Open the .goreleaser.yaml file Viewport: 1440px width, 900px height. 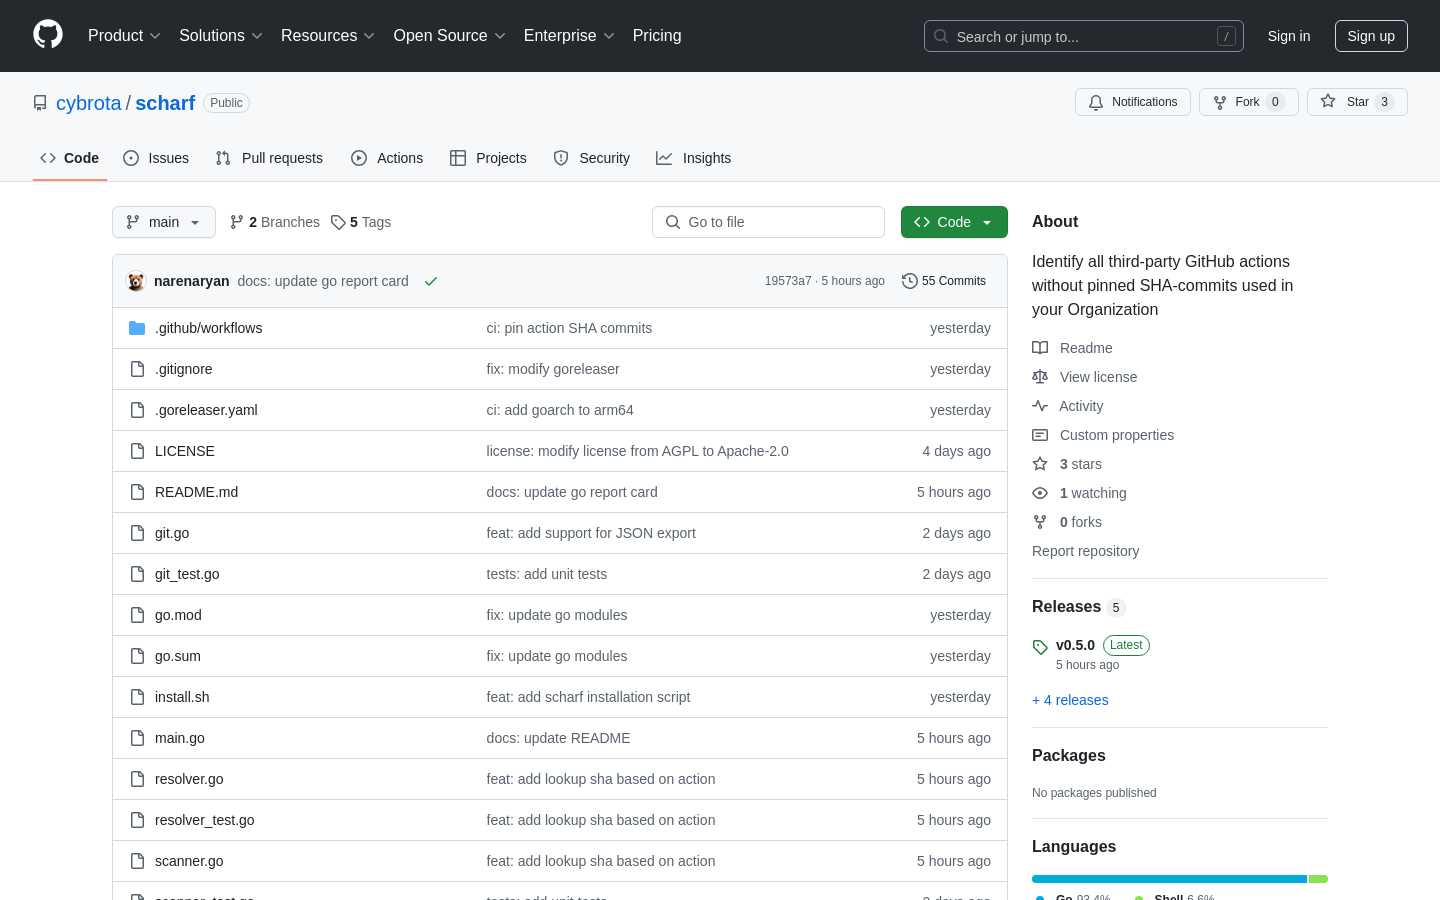point(206,410)
